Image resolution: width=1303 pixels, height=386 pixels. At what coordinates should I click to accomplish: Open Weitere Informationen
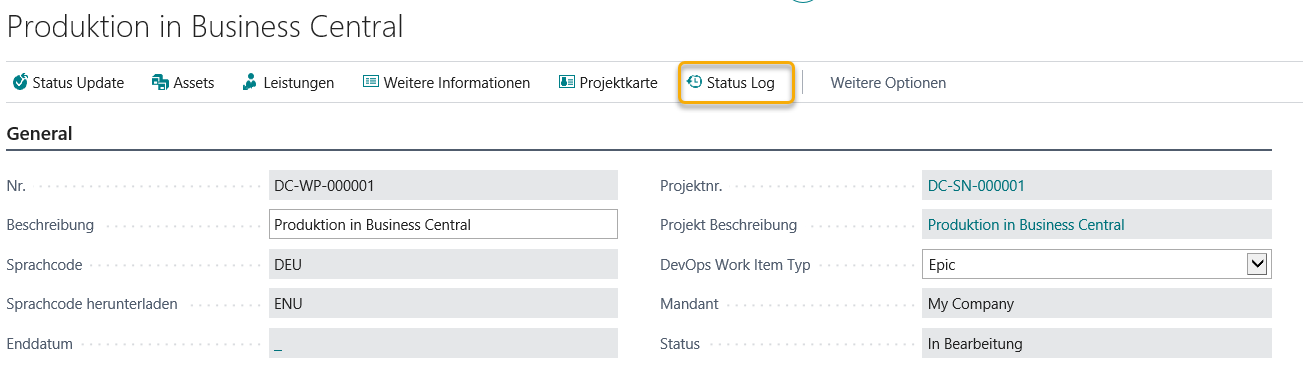click(x=446, y=83)
